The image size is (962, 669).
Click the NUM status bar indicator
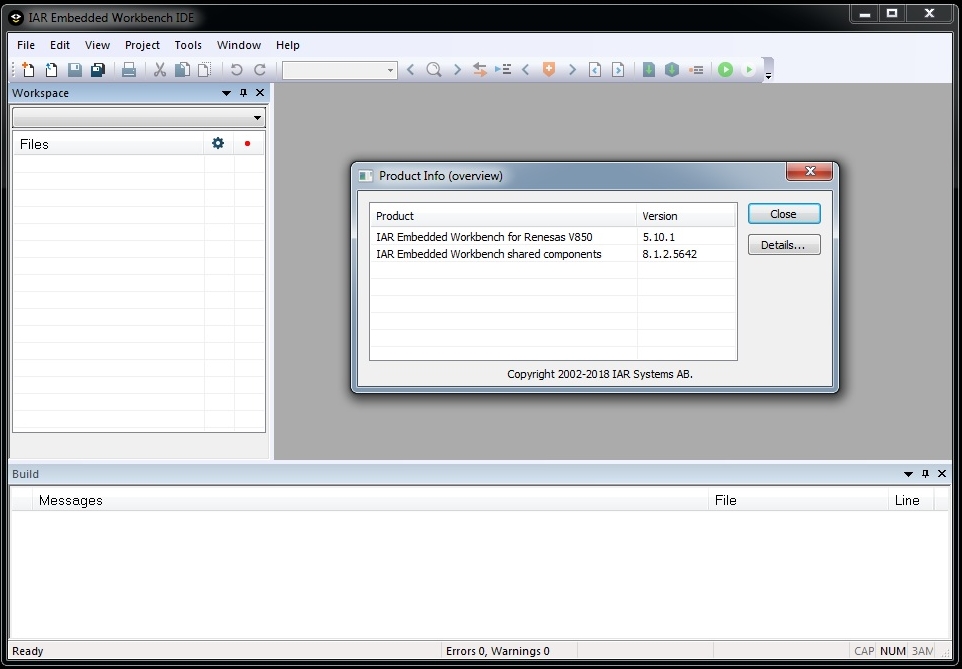pyautogui.click(x=893, y=651)
